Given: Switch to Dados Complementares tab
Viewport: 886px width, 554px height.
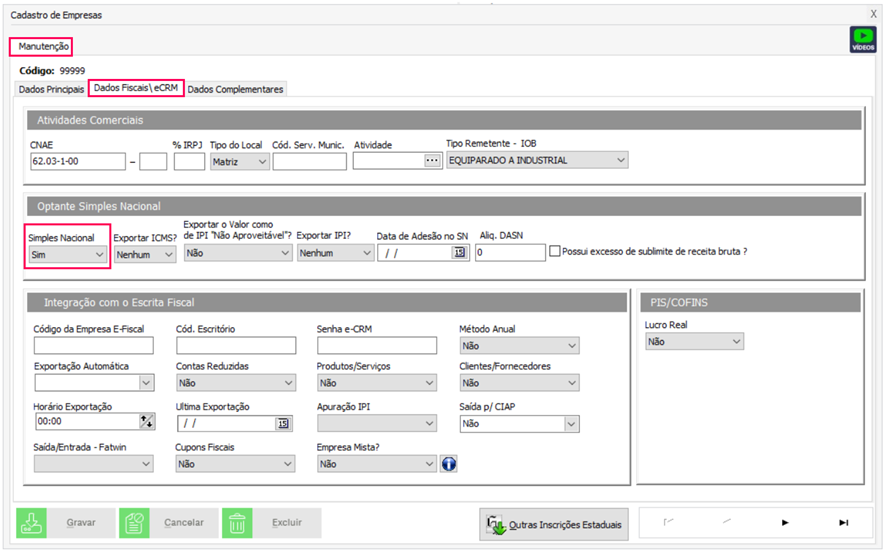Looking at the screenshot, I should click(236, 89).
